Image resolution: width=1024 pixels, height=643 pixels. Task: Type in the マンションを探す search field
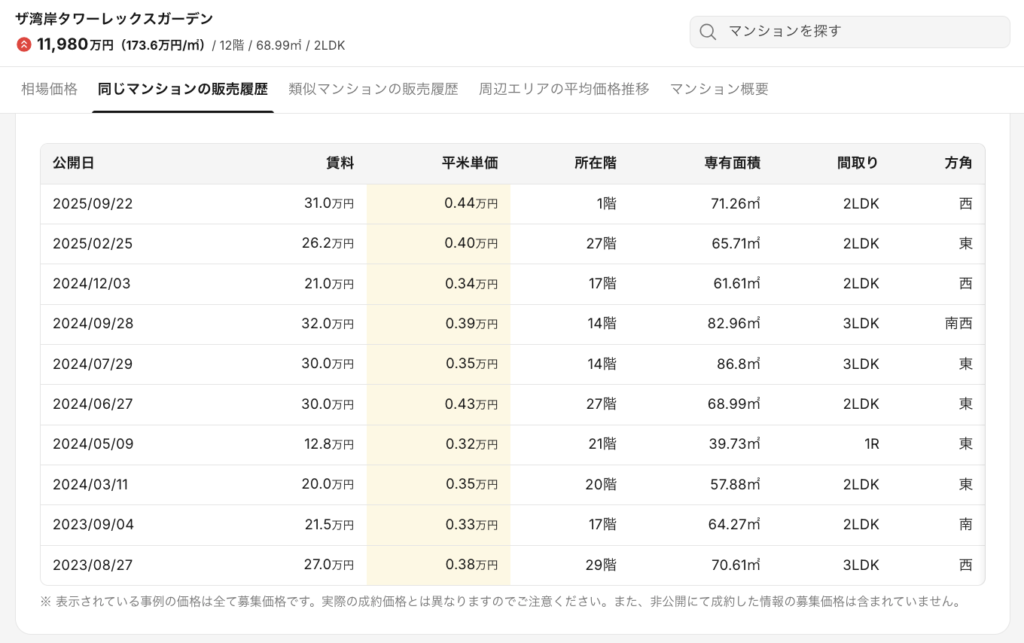tap(860, 32)
